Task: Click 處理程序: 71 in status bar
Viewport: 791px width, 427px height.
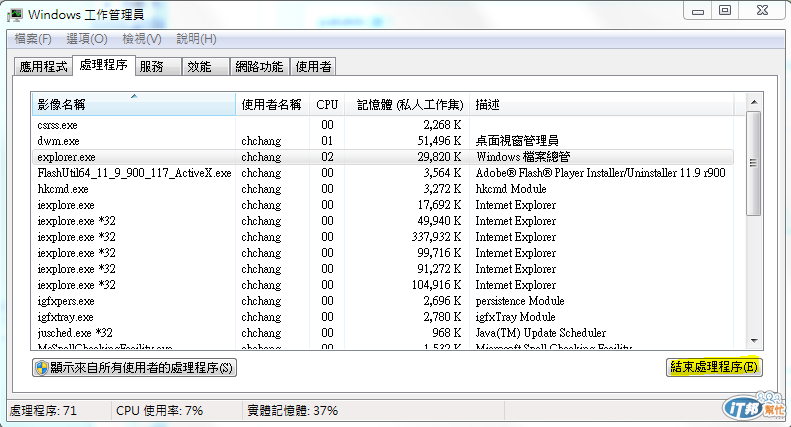Action: point(43,411)
